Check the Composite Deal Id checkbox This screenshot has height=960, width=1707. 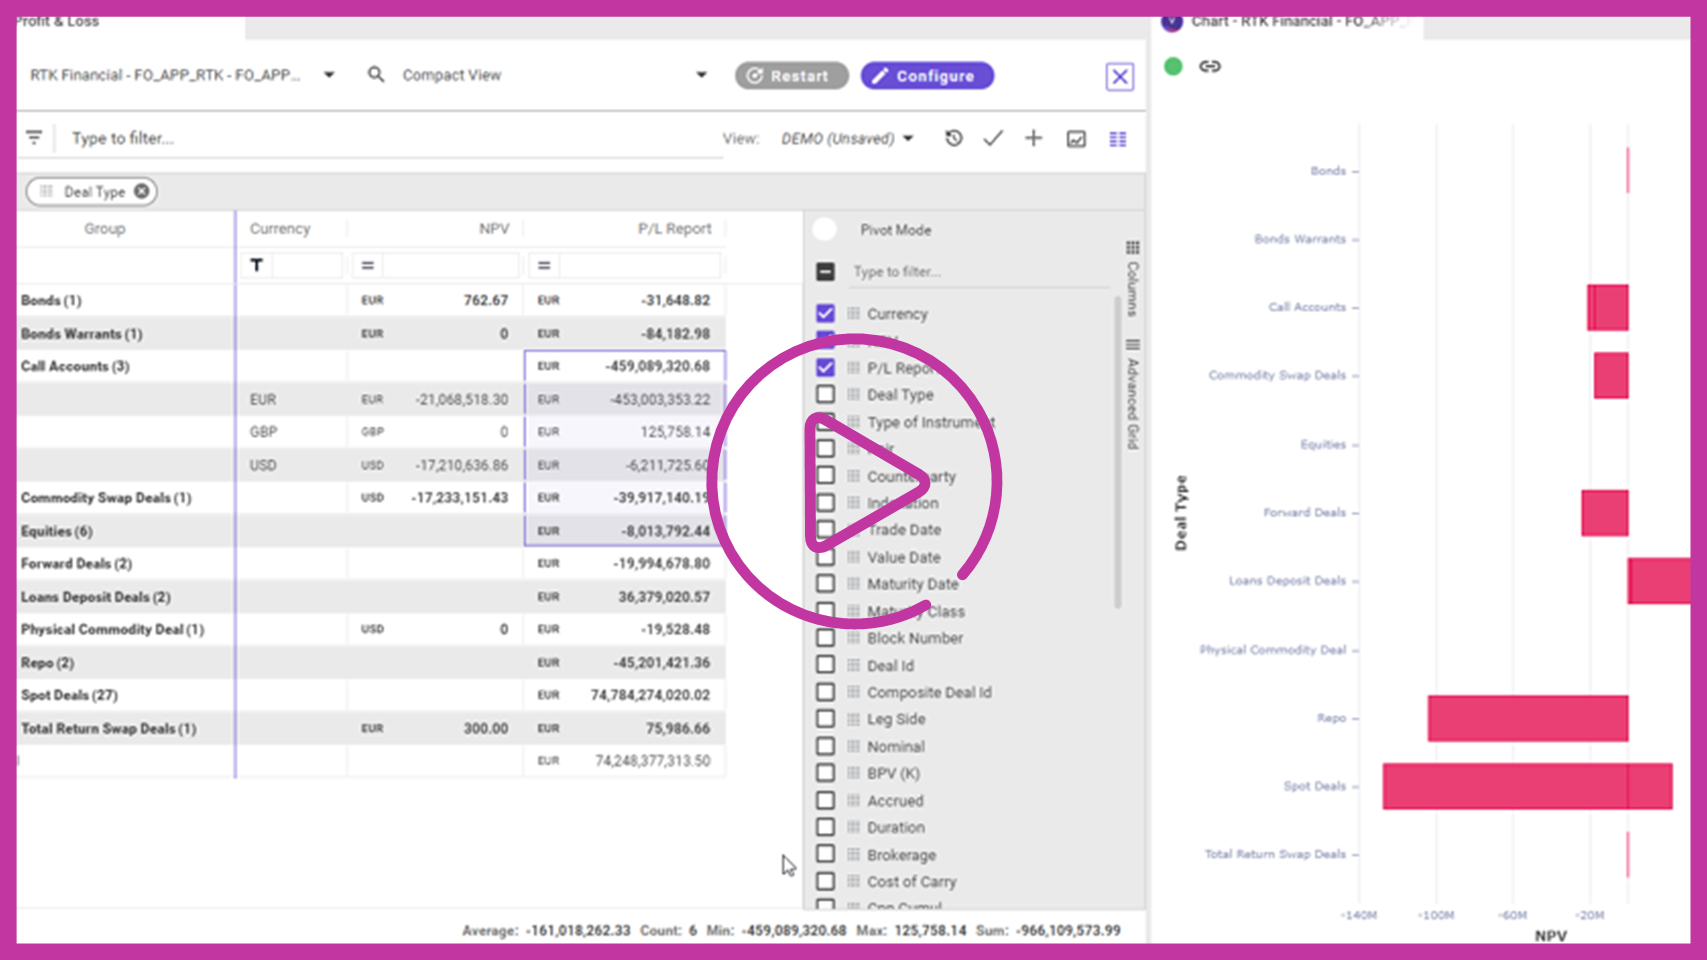coord(825,692)
